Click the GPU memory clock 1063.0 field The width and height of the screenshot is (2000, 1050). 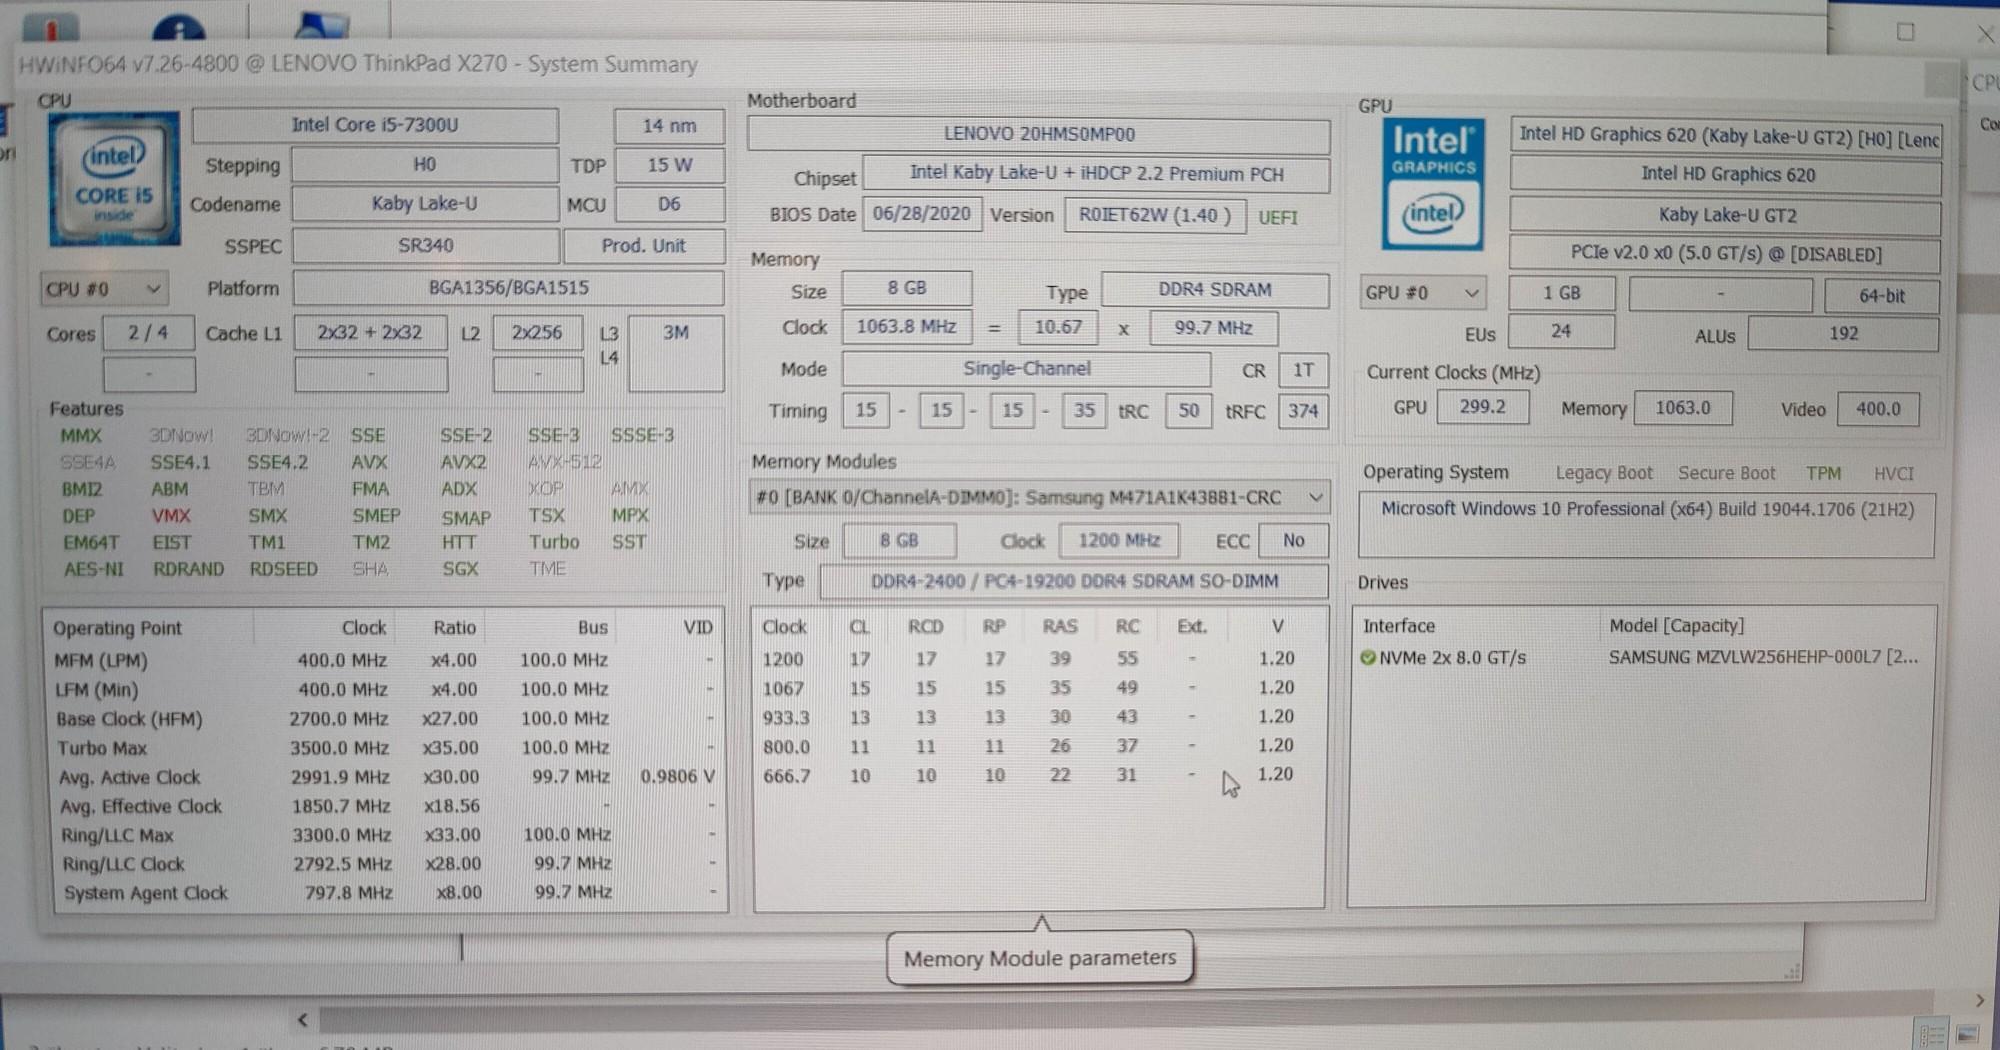(1683, 408)
